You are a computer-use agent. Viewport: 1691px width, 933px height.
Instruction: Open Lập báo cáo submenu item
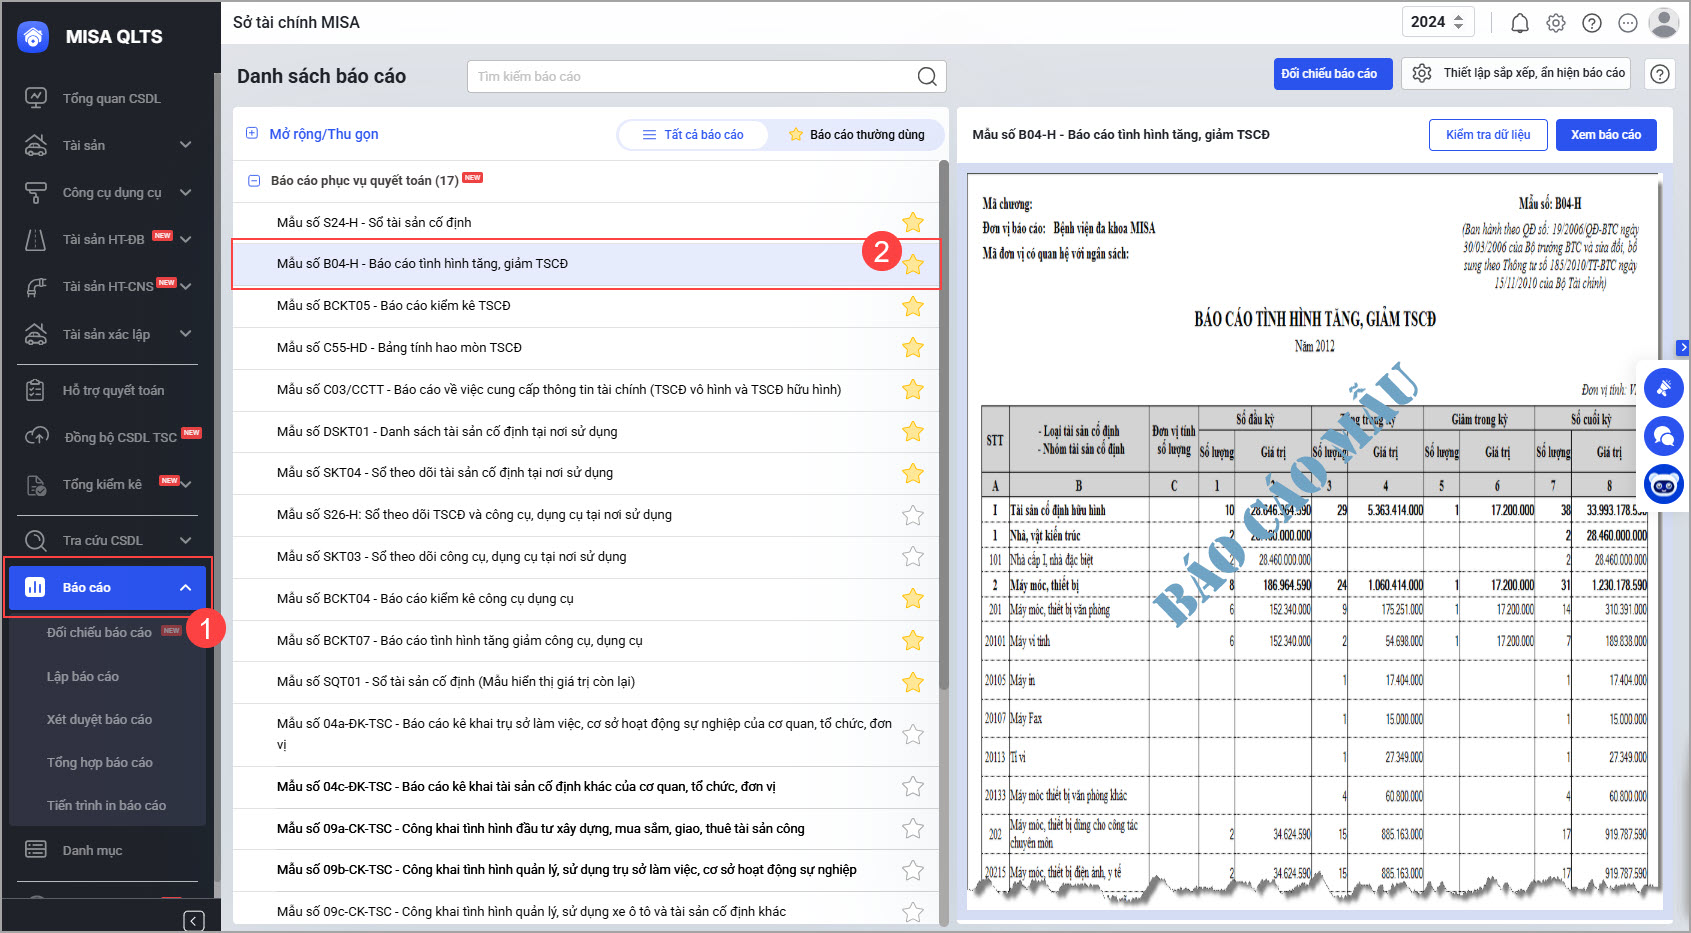(x=83, y=677)
